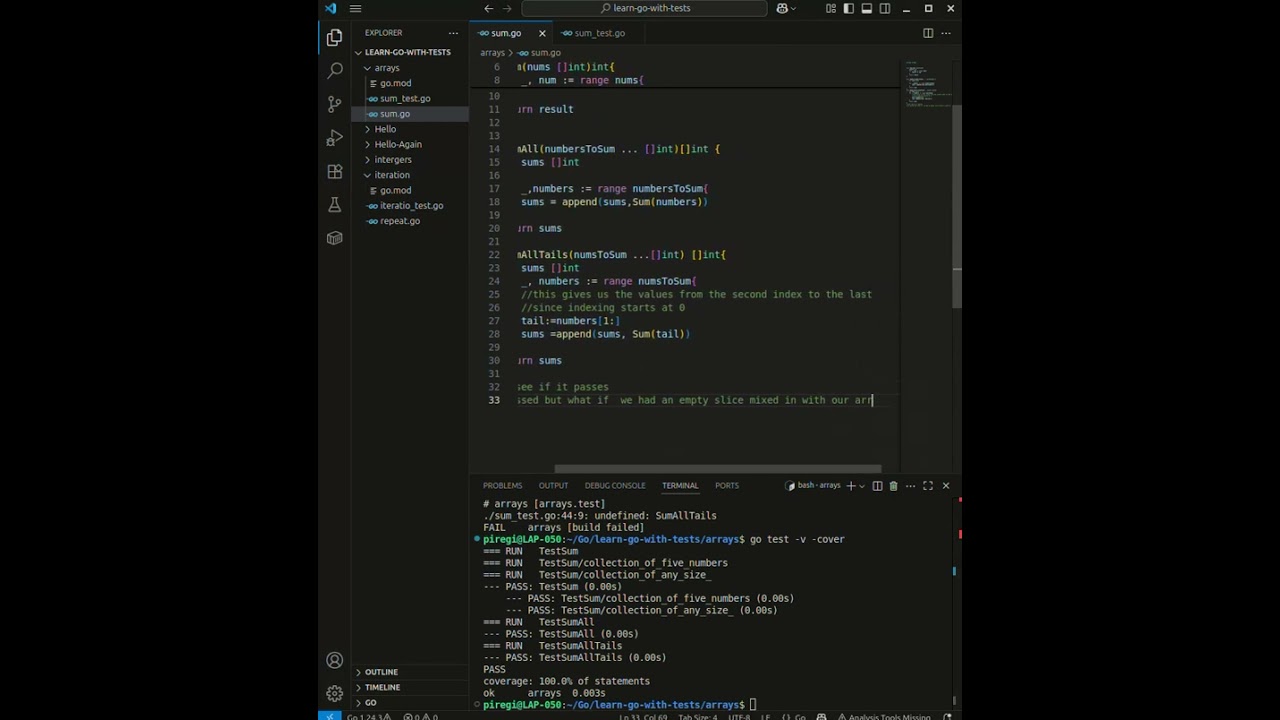The width and height of the screenshot is (1280, 720).
Task: Open the Extensions view
Action: click(x=334, y=172)
